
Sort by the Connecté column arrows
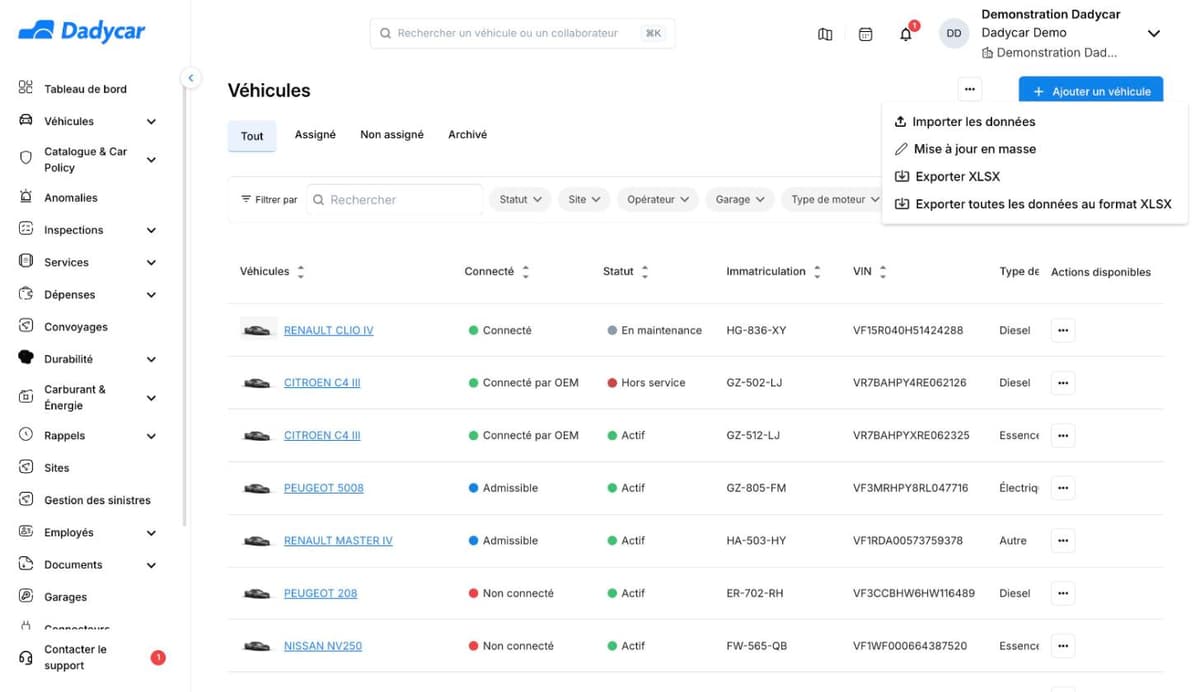click(x=526, y=272)
